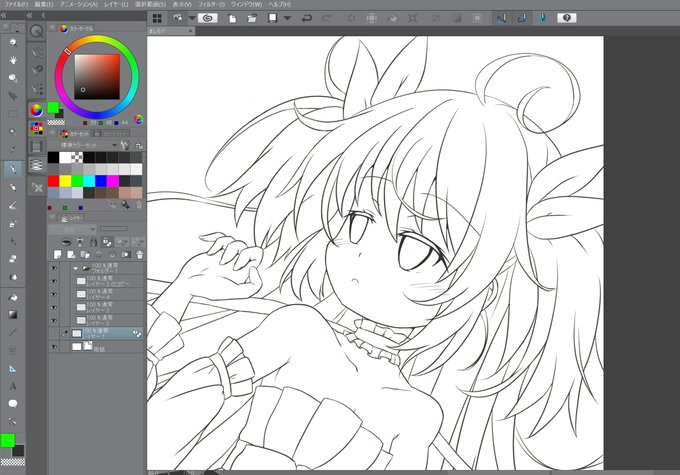Open the Quick Access palette icon
680x475 pixels.
click(x=37, y=31)
